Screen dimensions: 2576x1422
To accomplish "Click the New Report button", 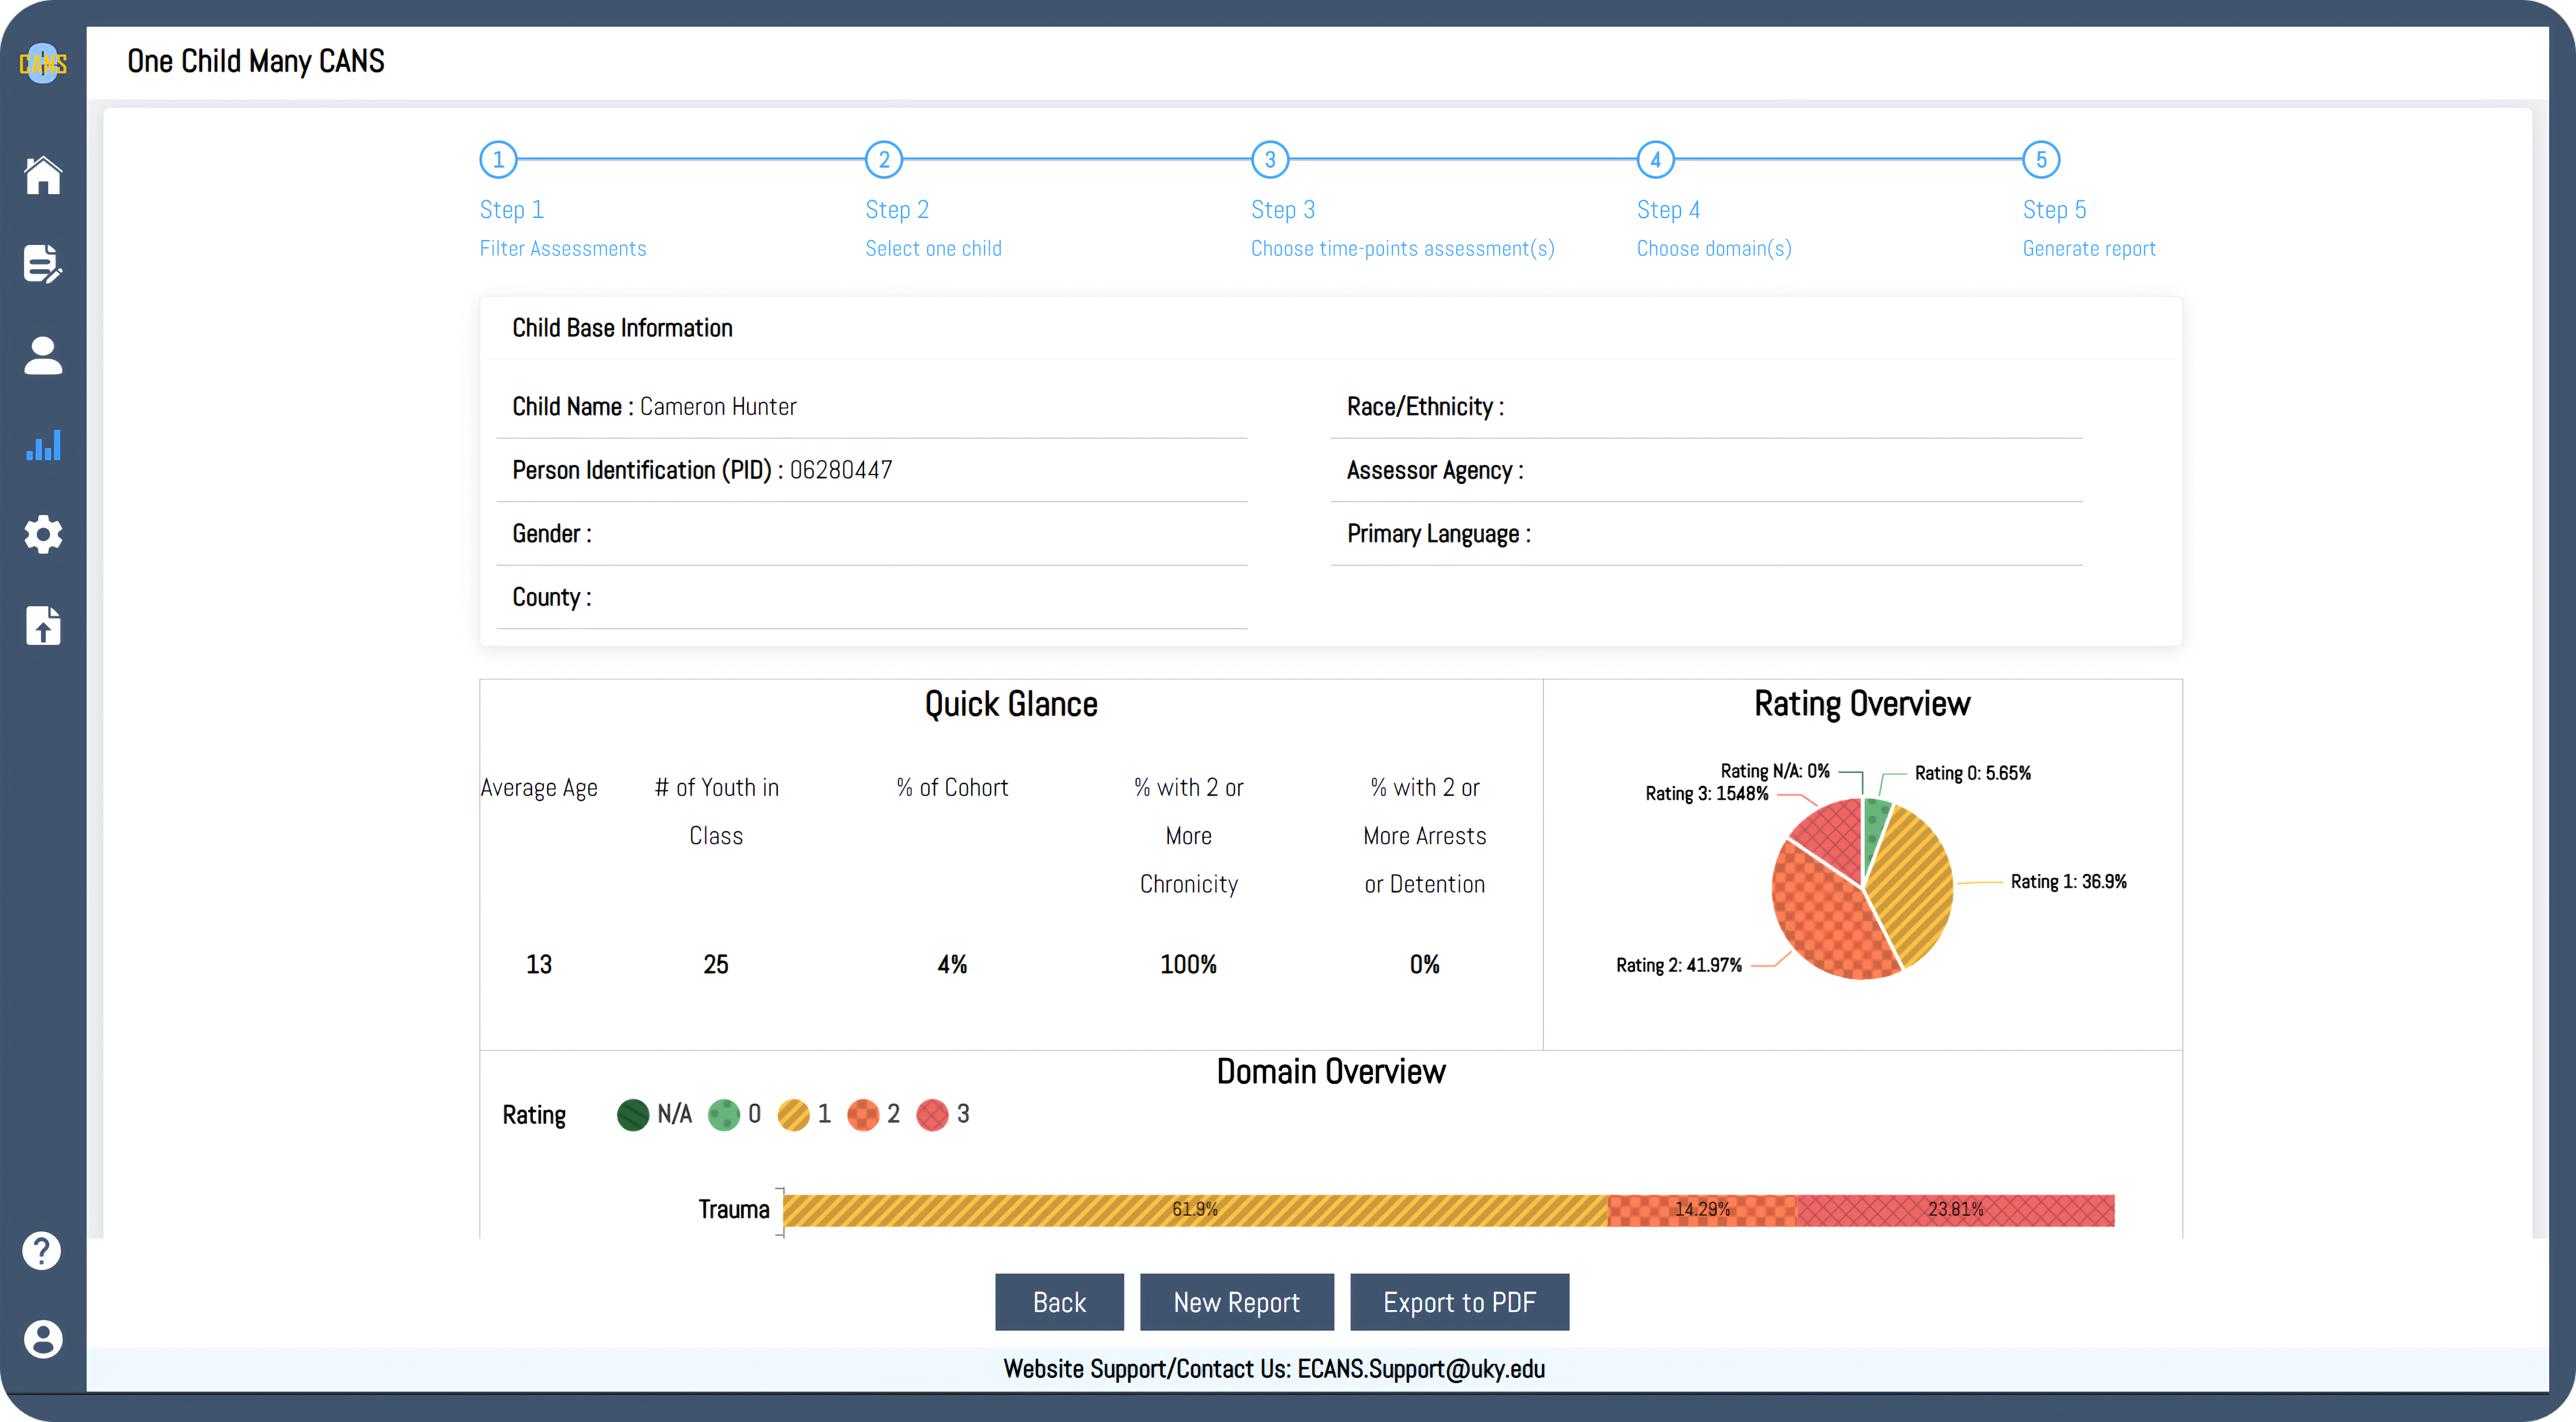I will pyautogui.click(x=1236, y=1302).
